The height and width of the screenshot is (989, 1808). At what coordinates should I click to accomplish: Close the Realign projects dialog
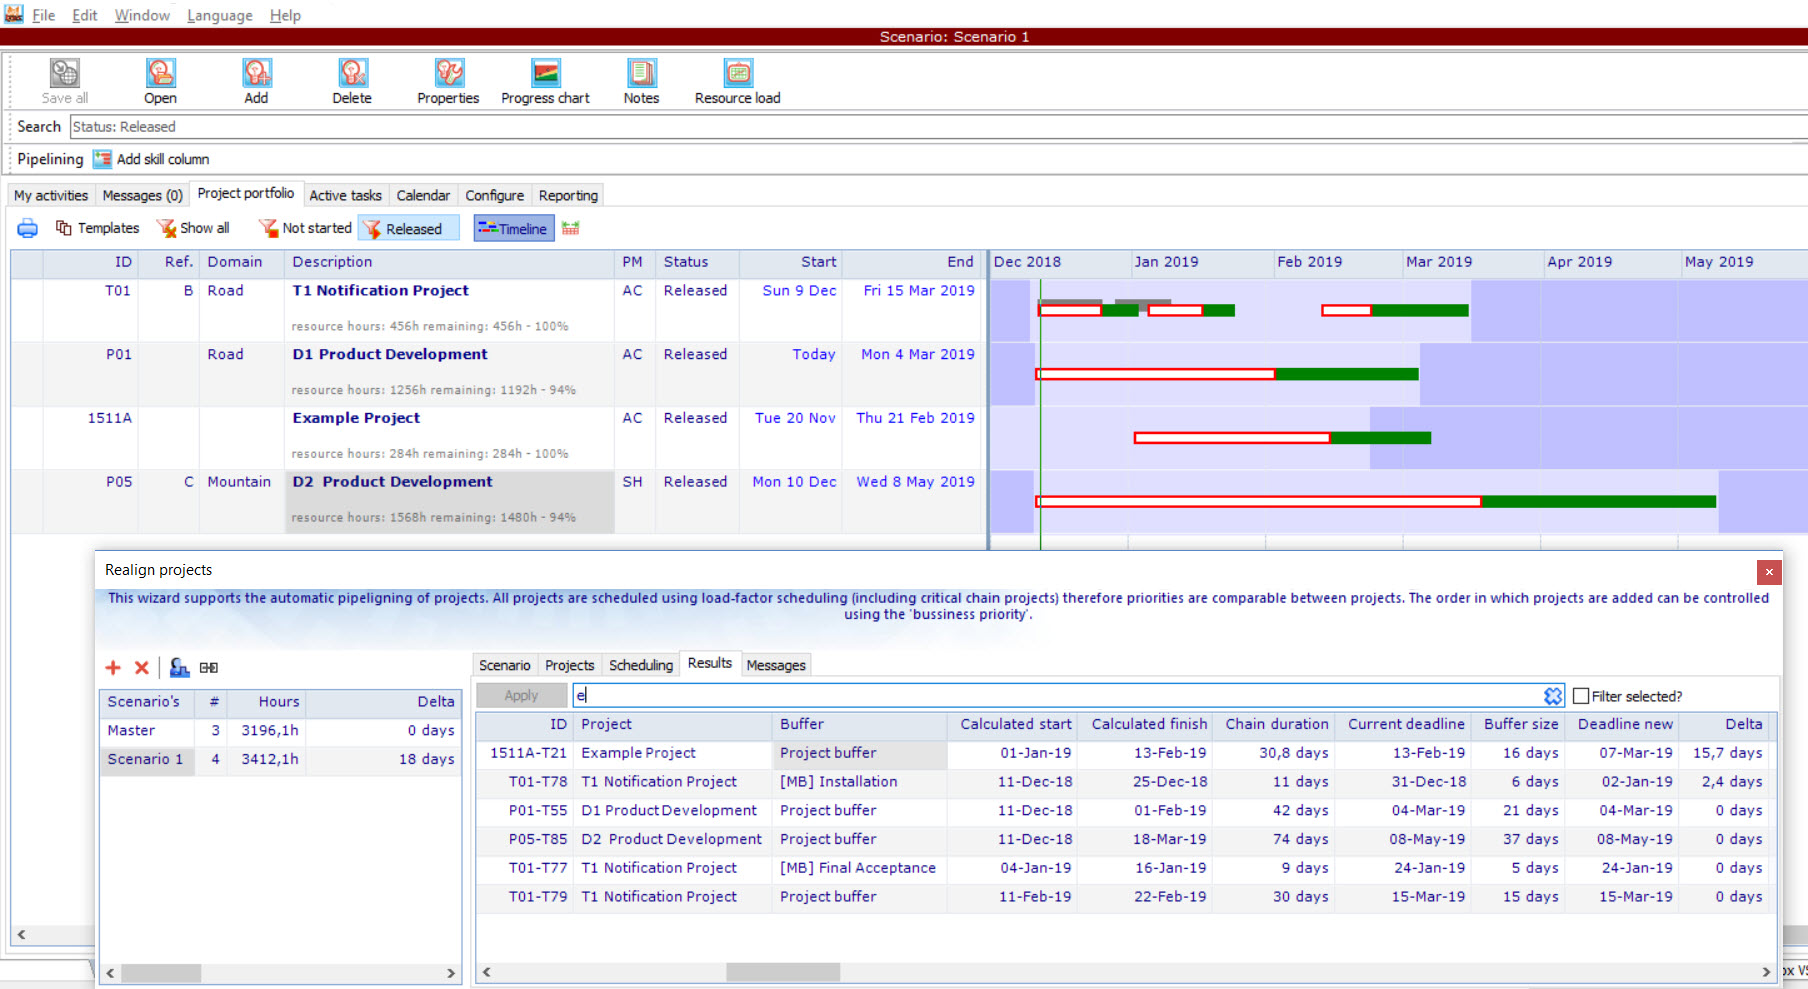click(1769, 572)
